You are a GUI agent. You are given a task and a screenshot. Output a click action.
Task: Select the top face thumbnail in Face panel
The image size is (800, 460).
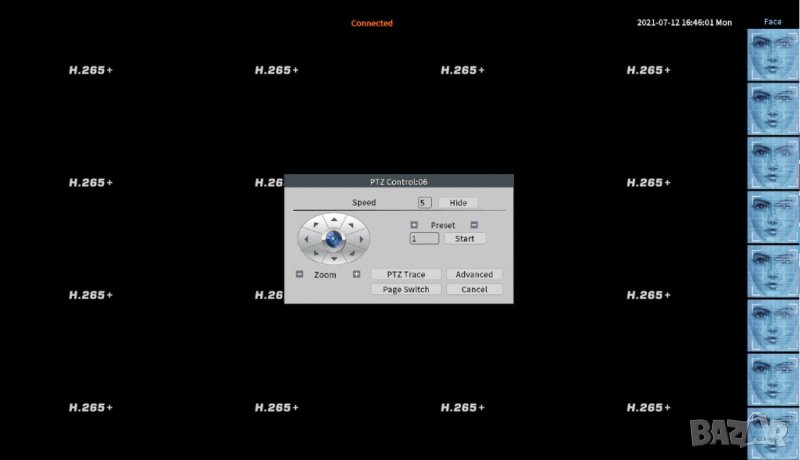tap(773, 54)
